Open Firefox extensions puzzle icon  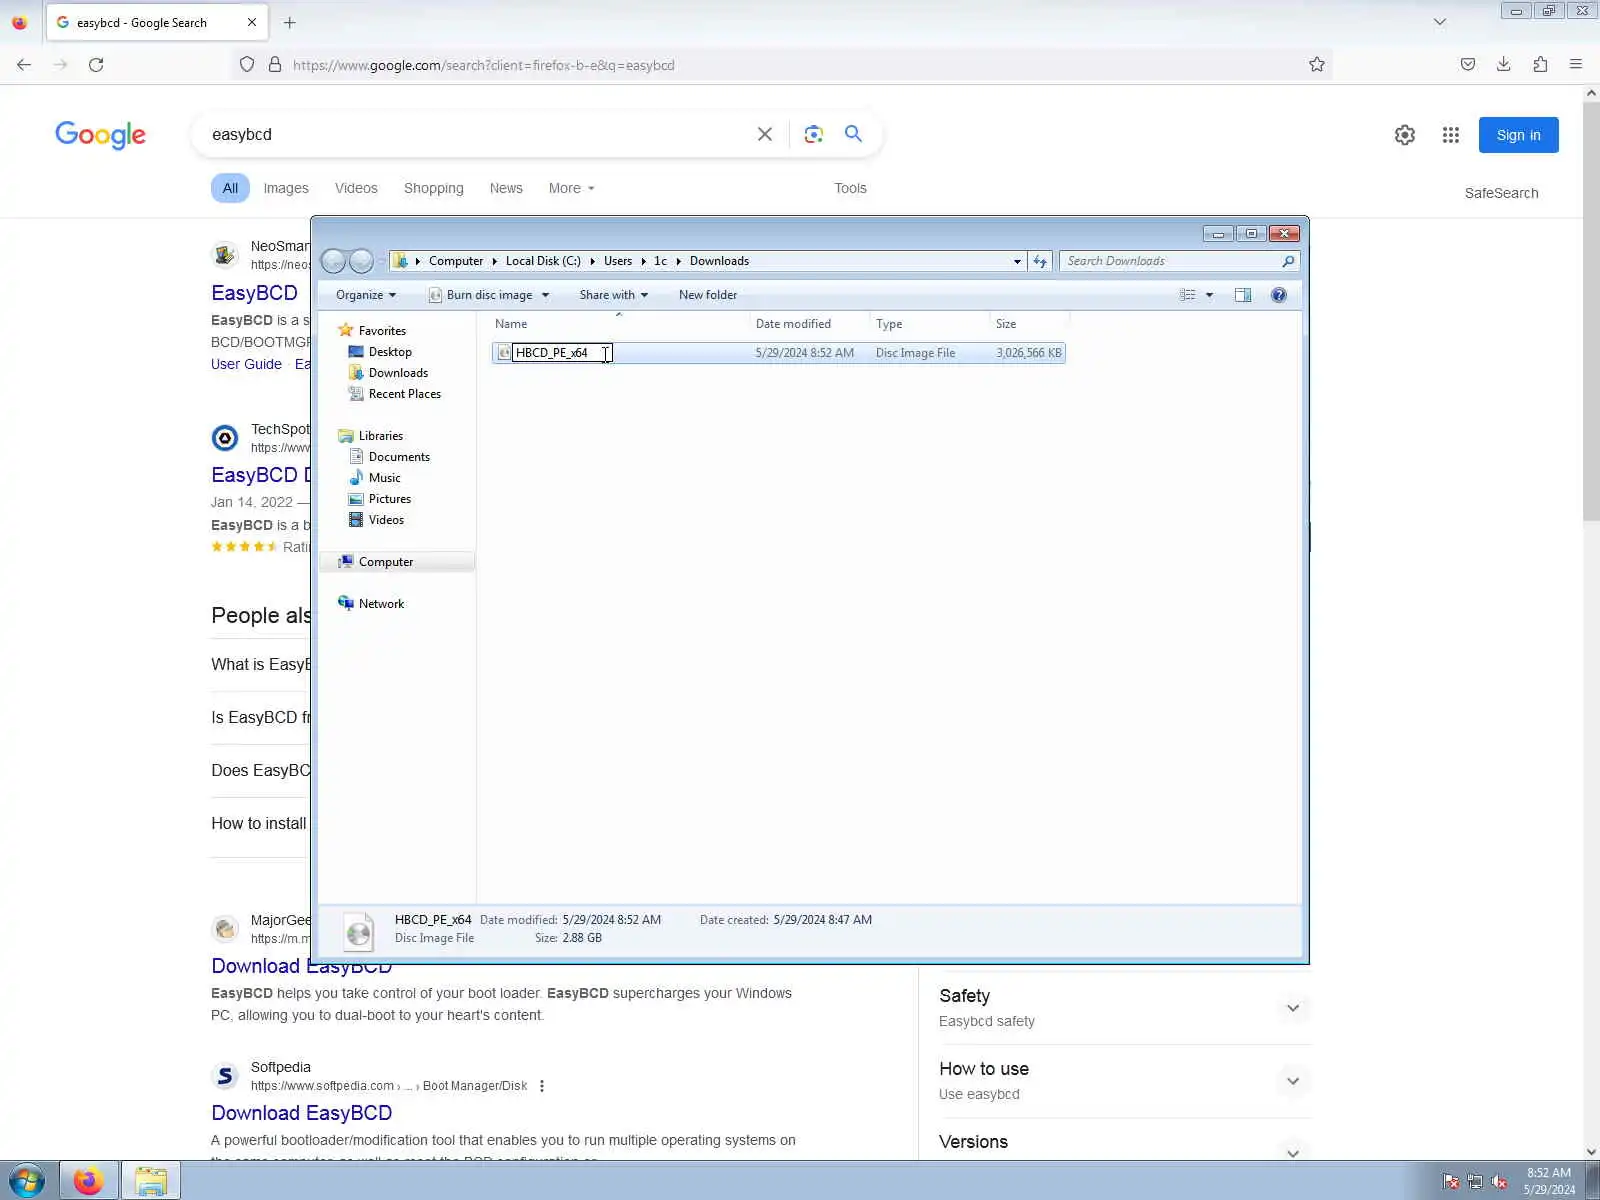(x=1540, y=65)
